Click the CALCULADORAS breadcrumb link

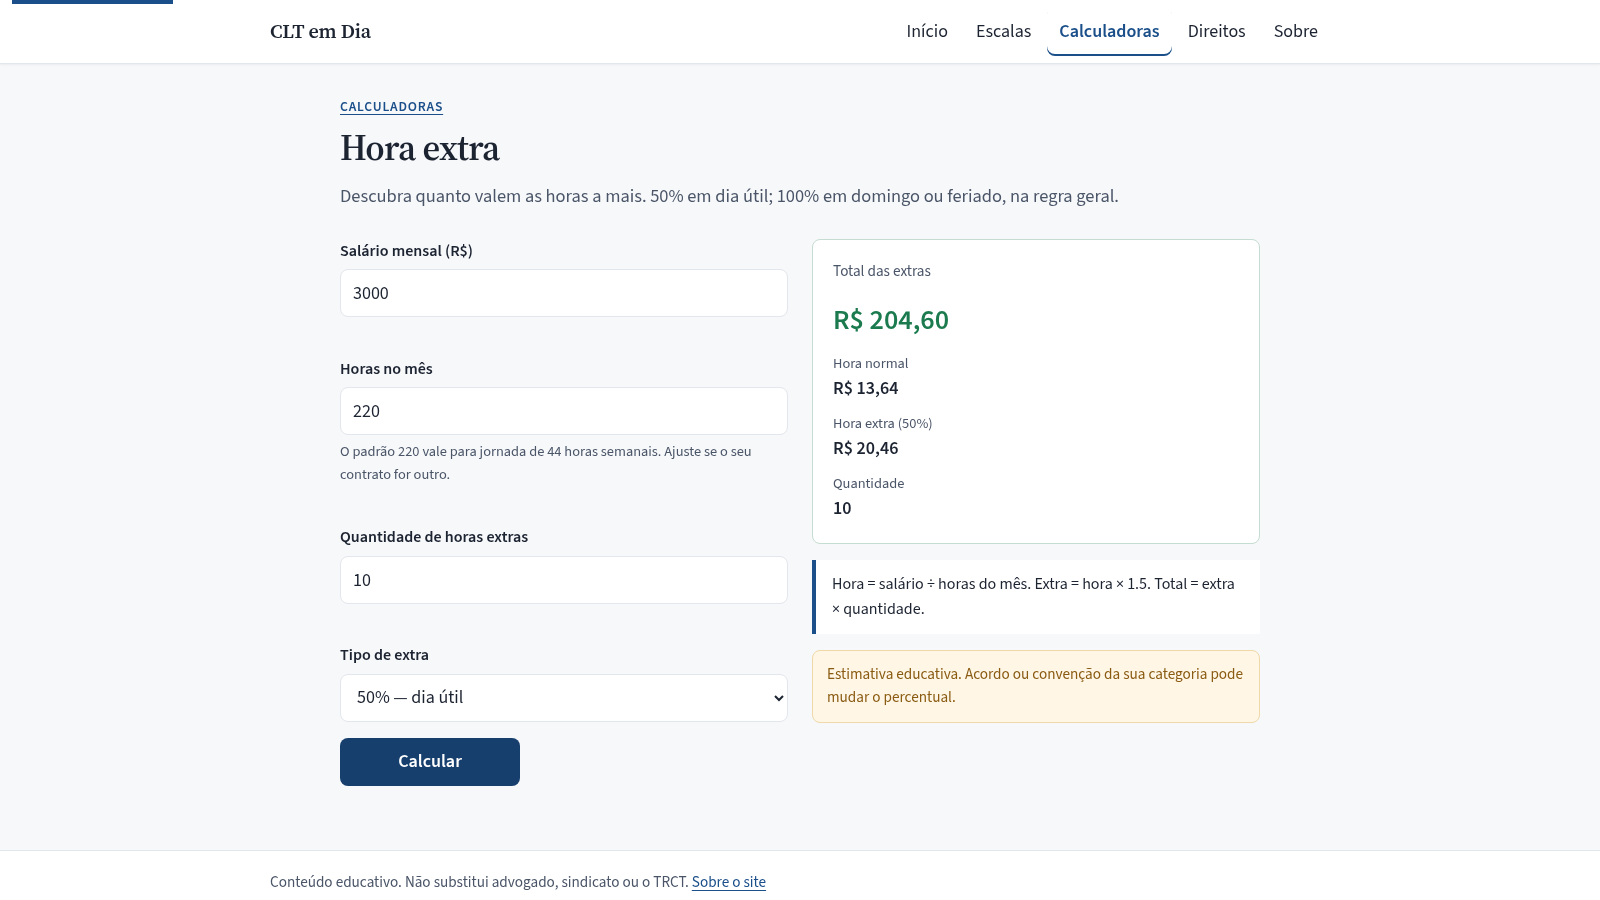pos(391,107)
